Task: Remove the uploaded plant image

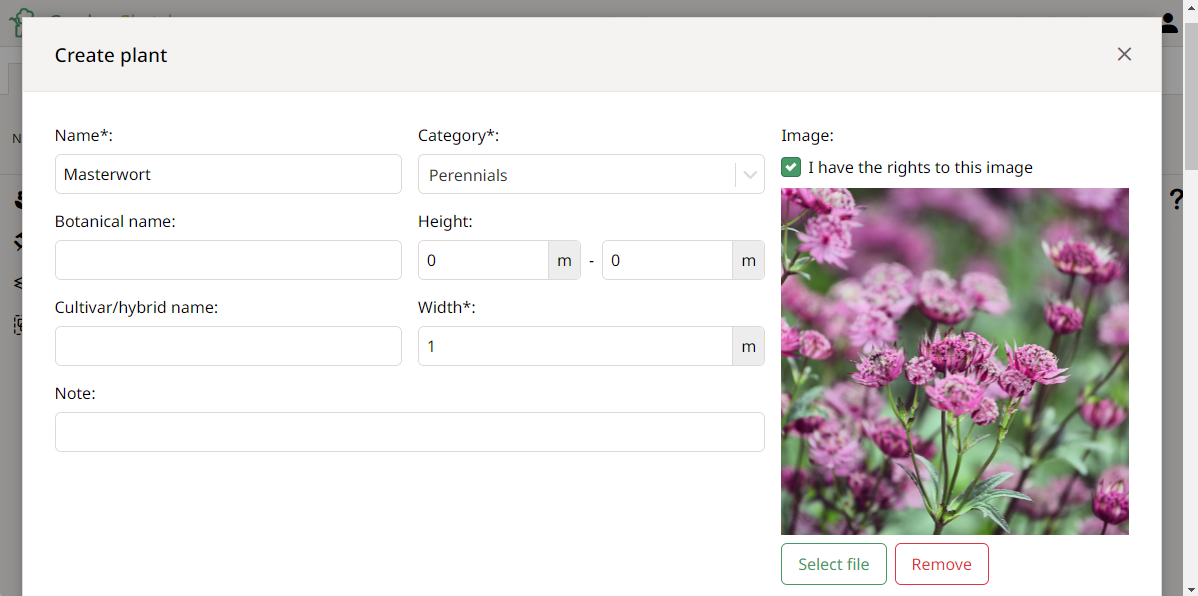Action: click(941, 564)
